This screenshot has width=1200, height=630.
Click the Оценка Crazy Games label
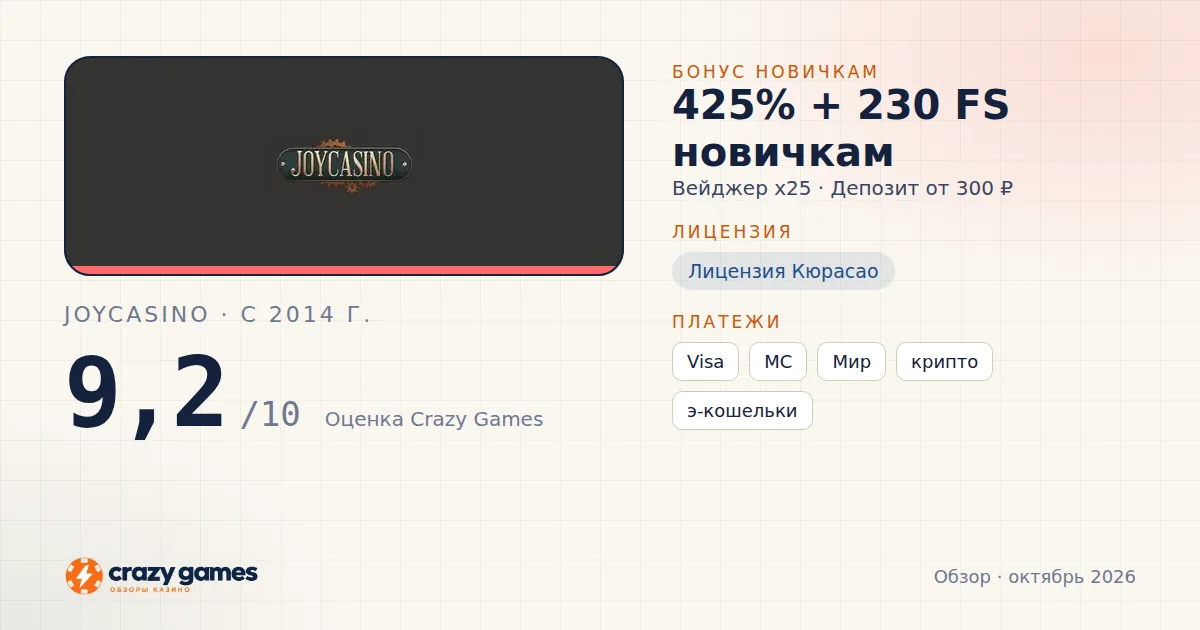coord(434,419)
